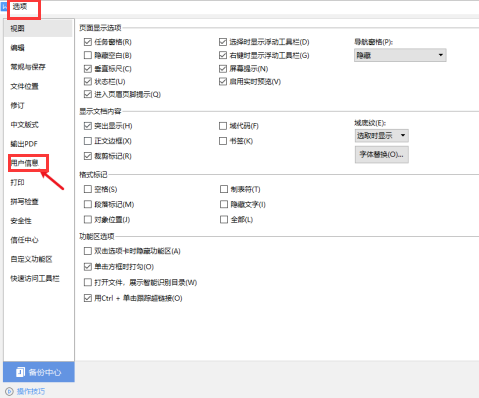Select the 安全性 category
Screen dimensions: 479x398
(x=21, y=221)
